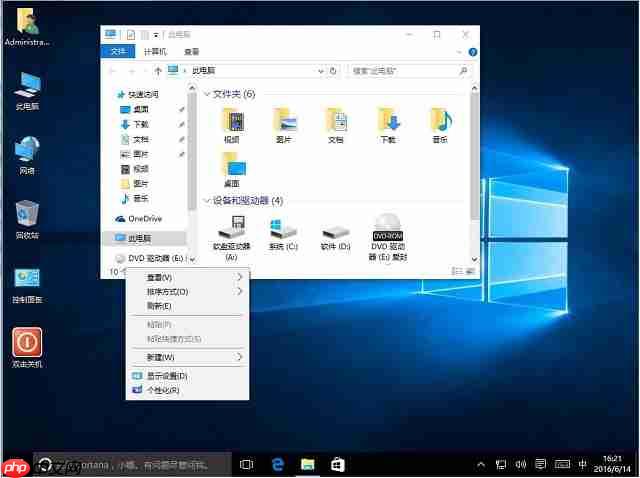640x478 pixels.
Task: Select the 控制面板 desktop icon
Action: tap(27, 286)
